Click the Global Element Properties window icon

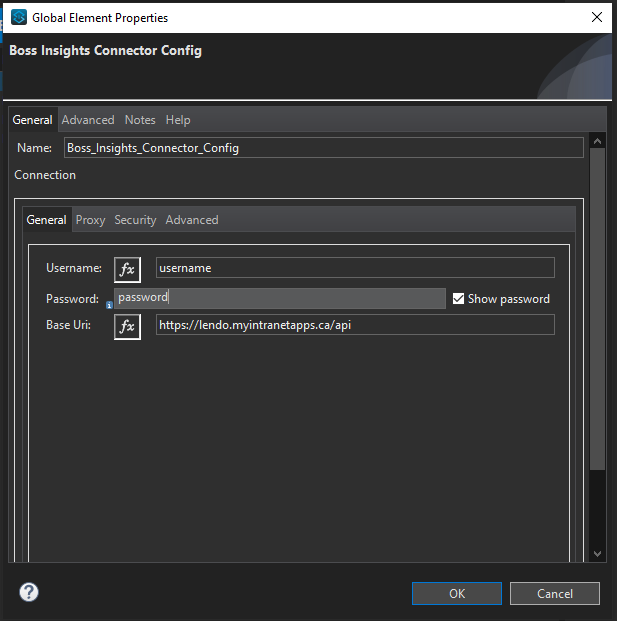point(18,18)
